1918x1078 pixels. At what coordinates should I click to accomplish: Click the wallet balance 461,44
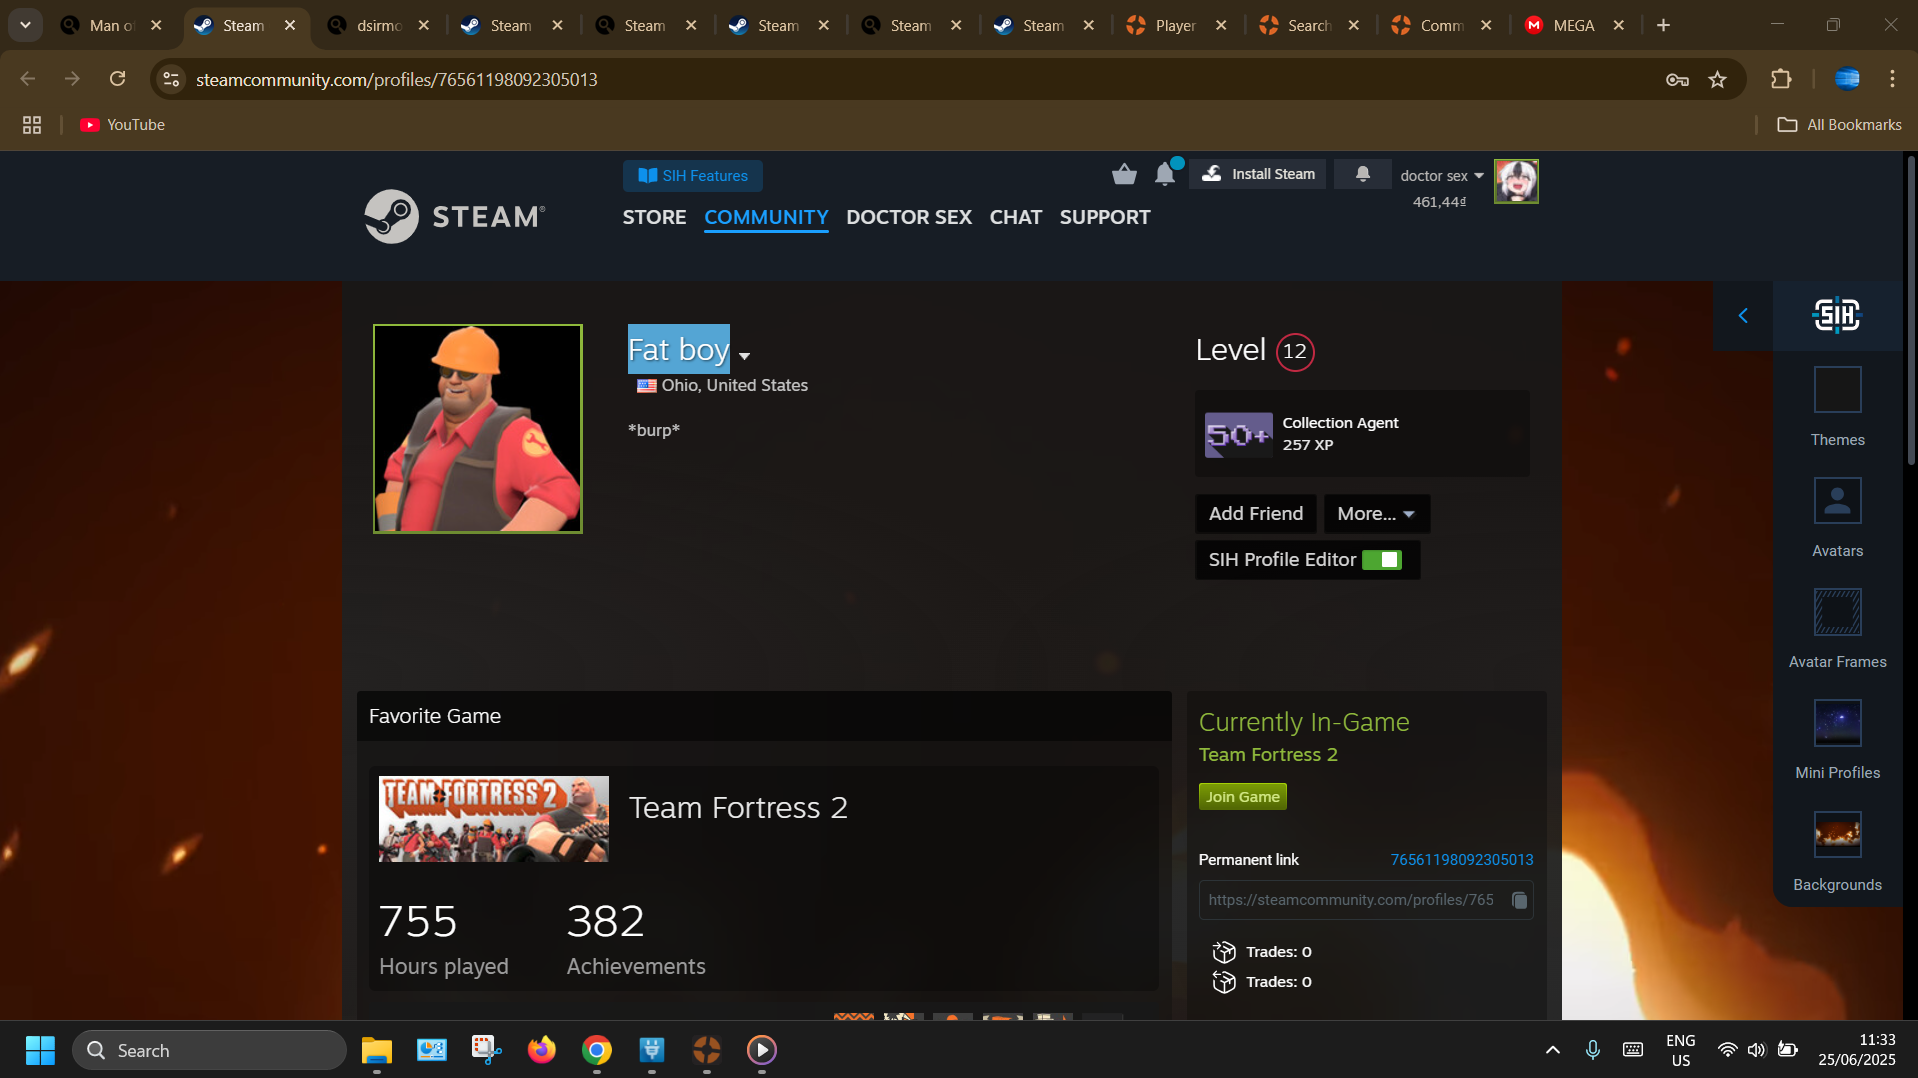(x=1439, y=202)
